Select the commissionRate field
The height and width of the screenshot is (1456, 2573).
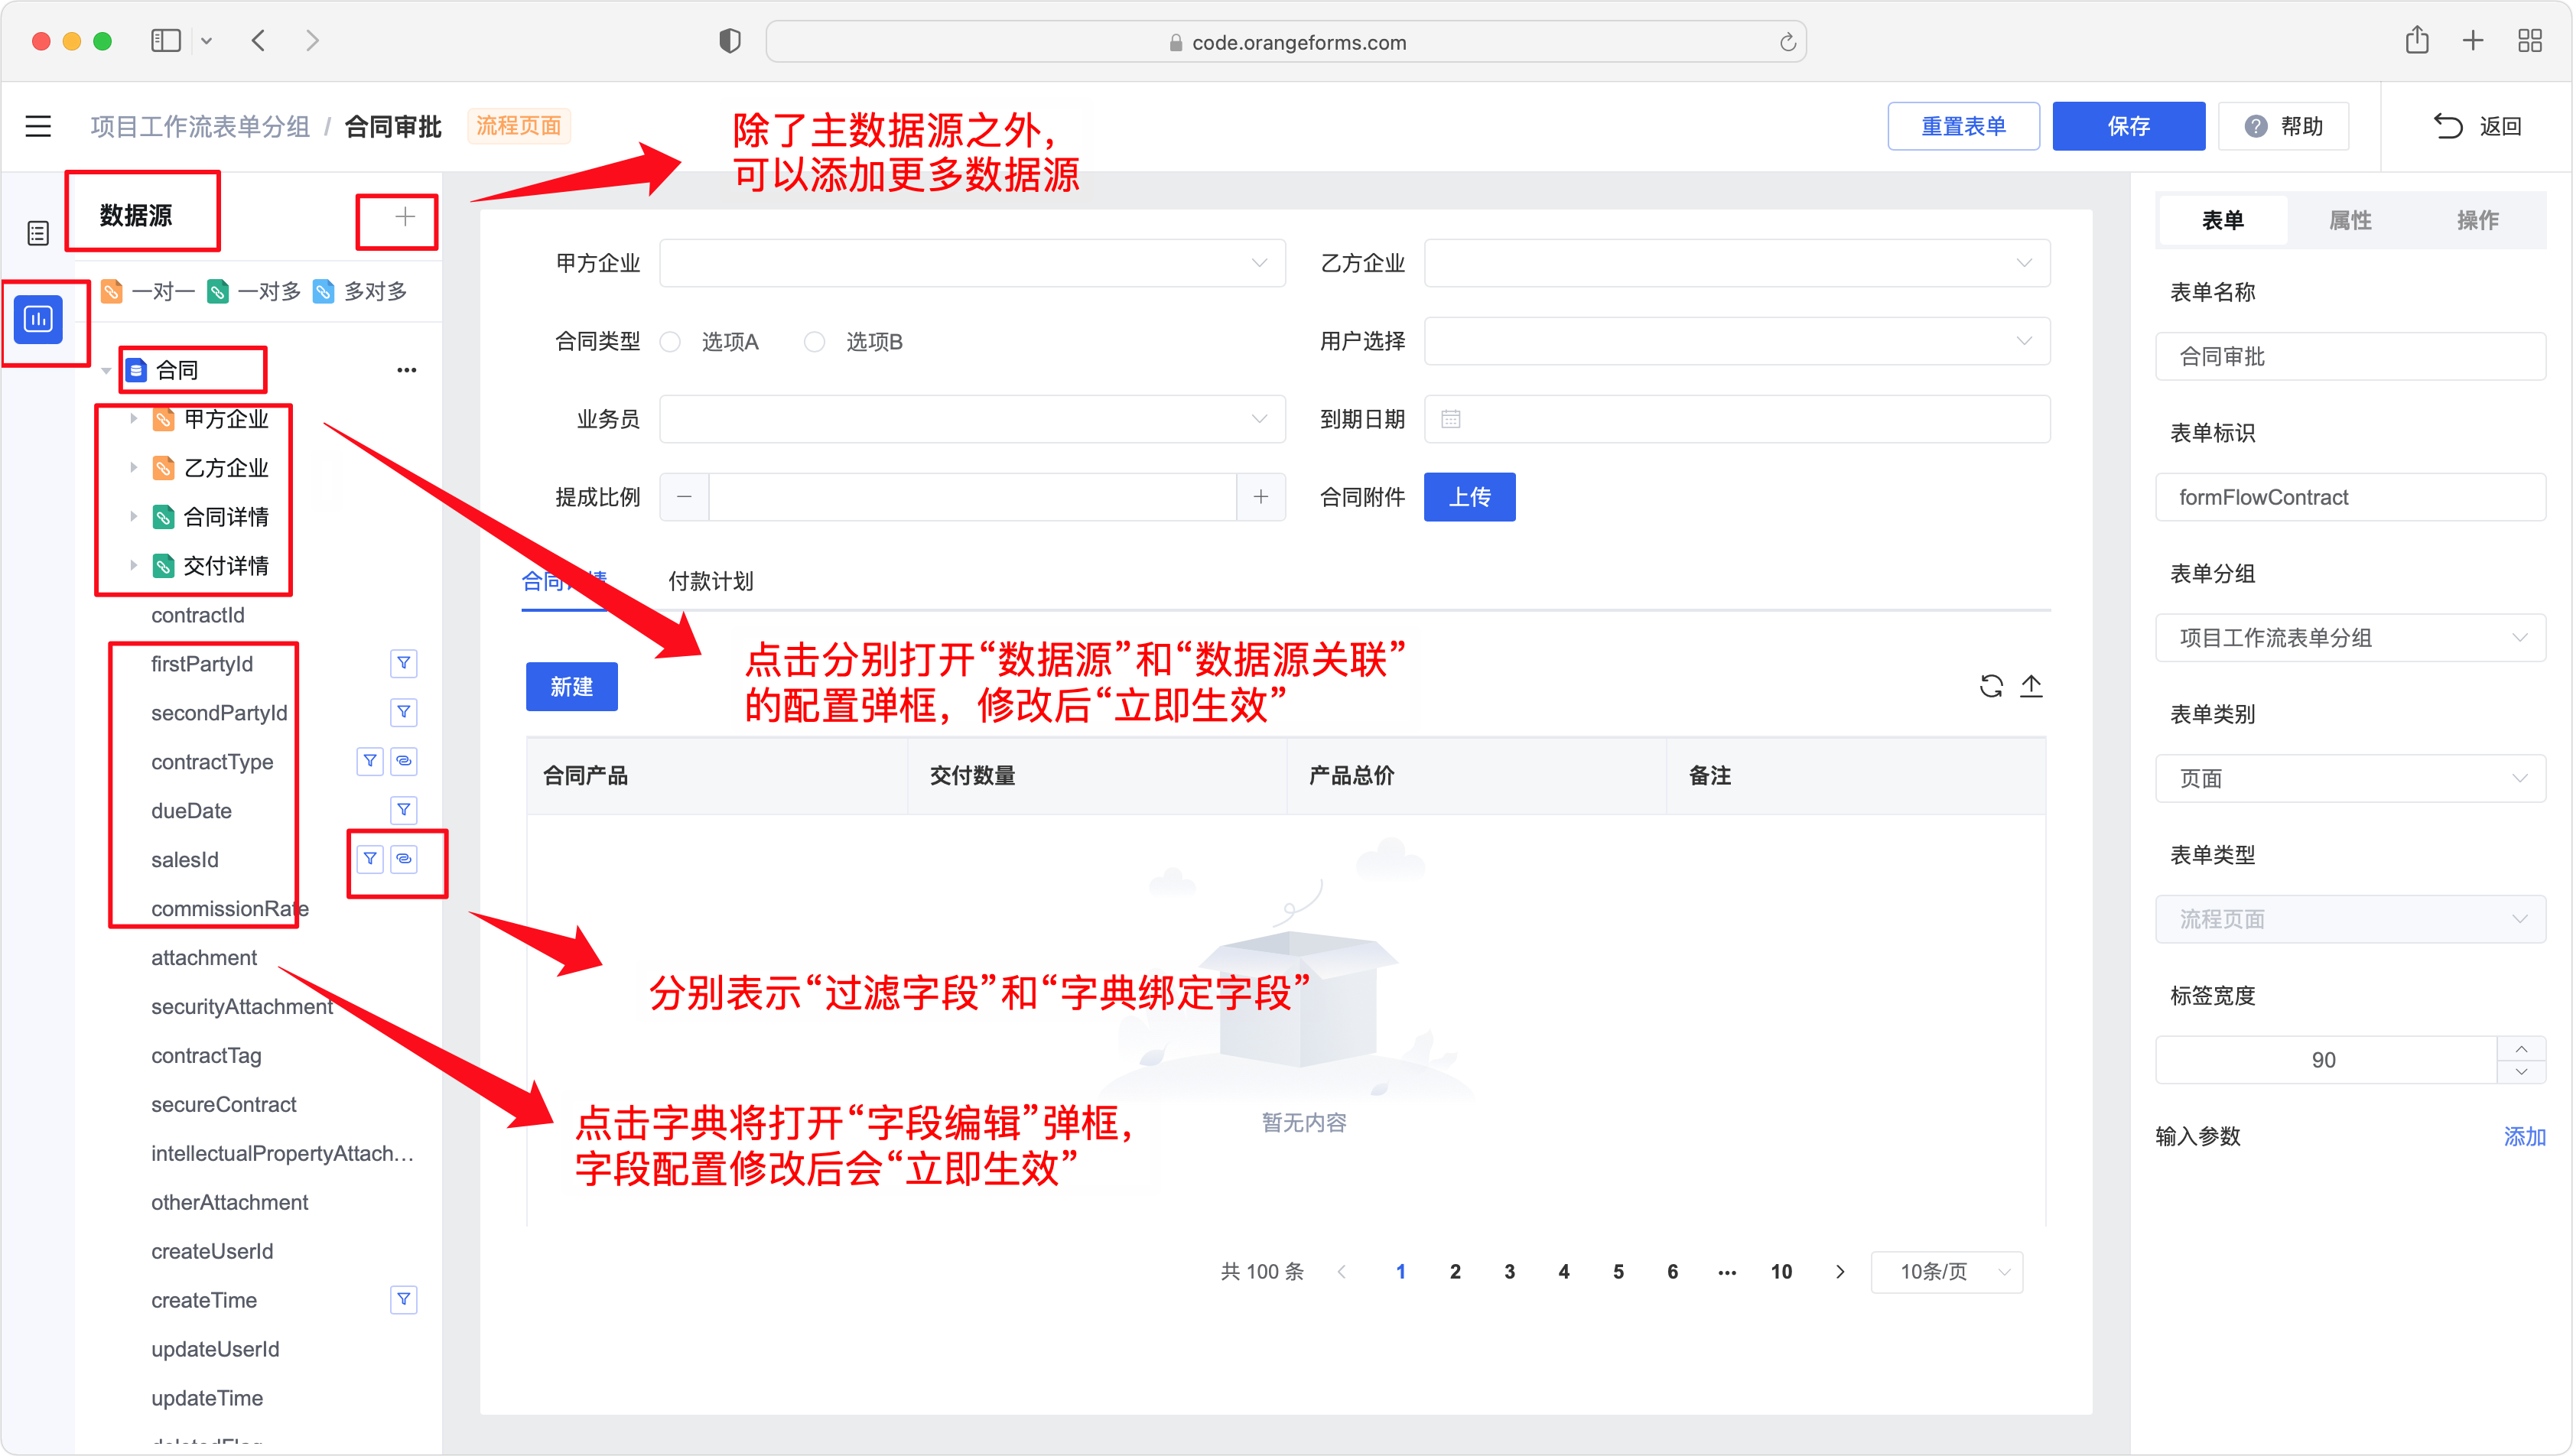[x=229, y=908]
